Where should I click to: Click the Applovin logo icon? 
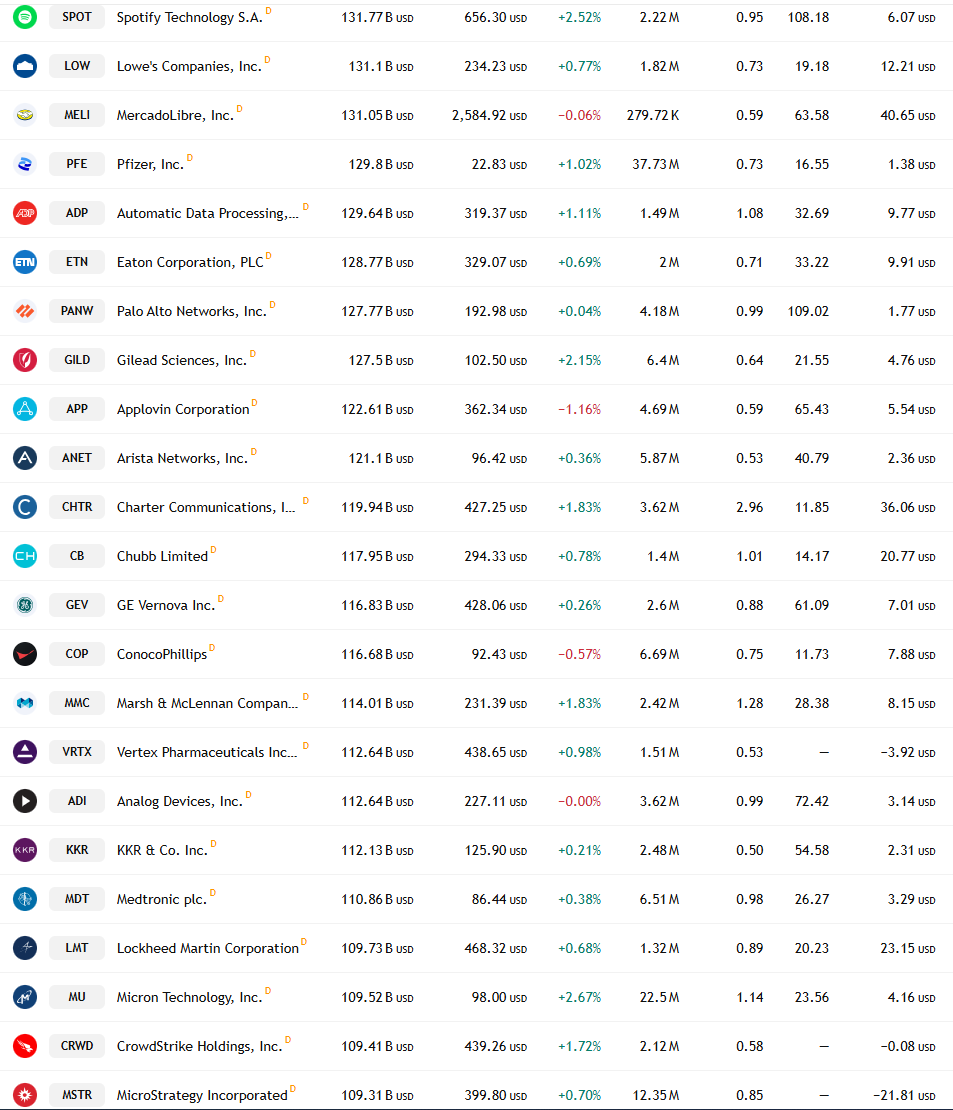click(25, 408)
